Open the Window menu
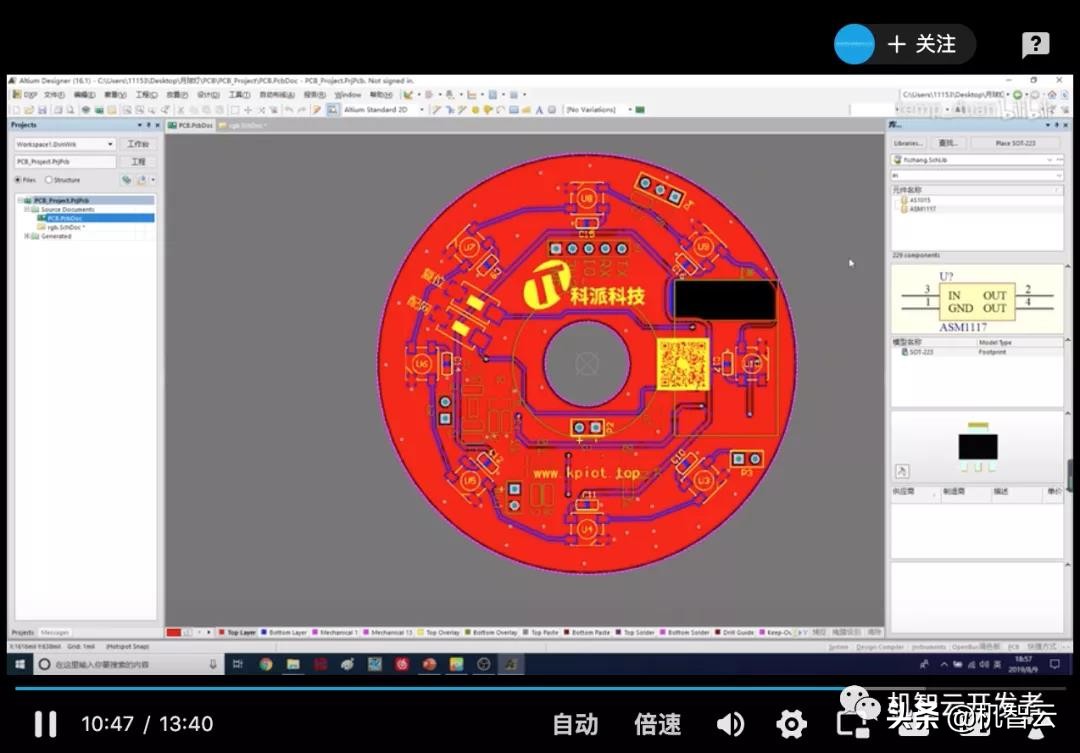 coord(347,94)
